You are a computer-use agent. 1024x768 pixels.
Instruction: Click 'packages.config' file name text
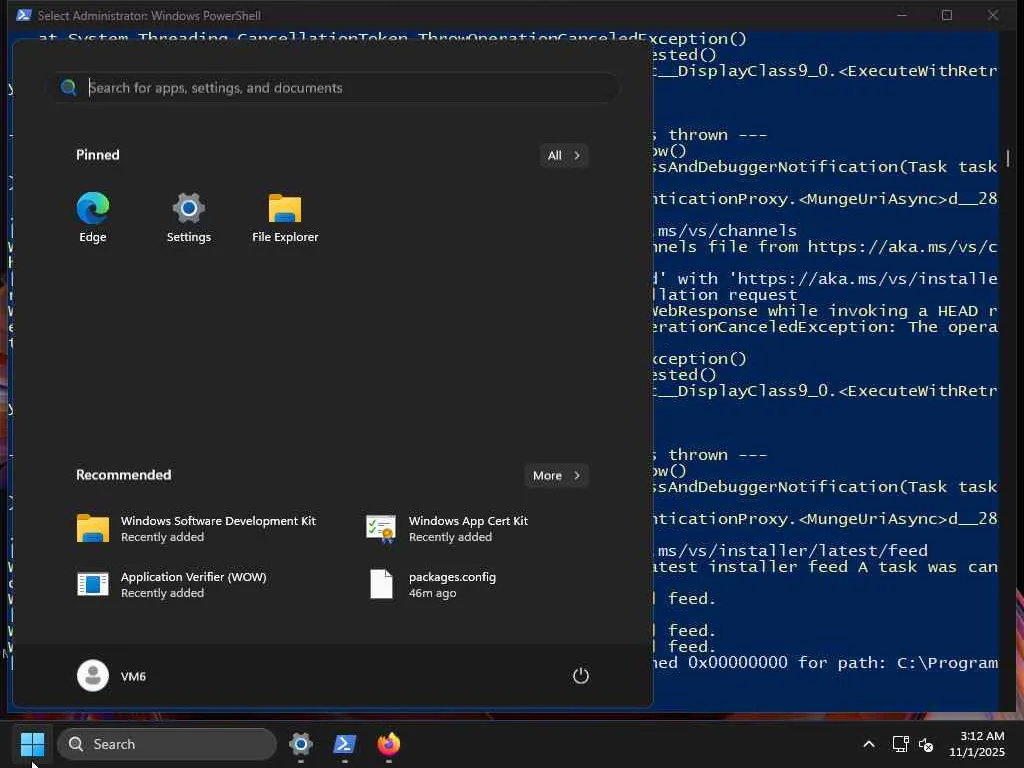453,577
